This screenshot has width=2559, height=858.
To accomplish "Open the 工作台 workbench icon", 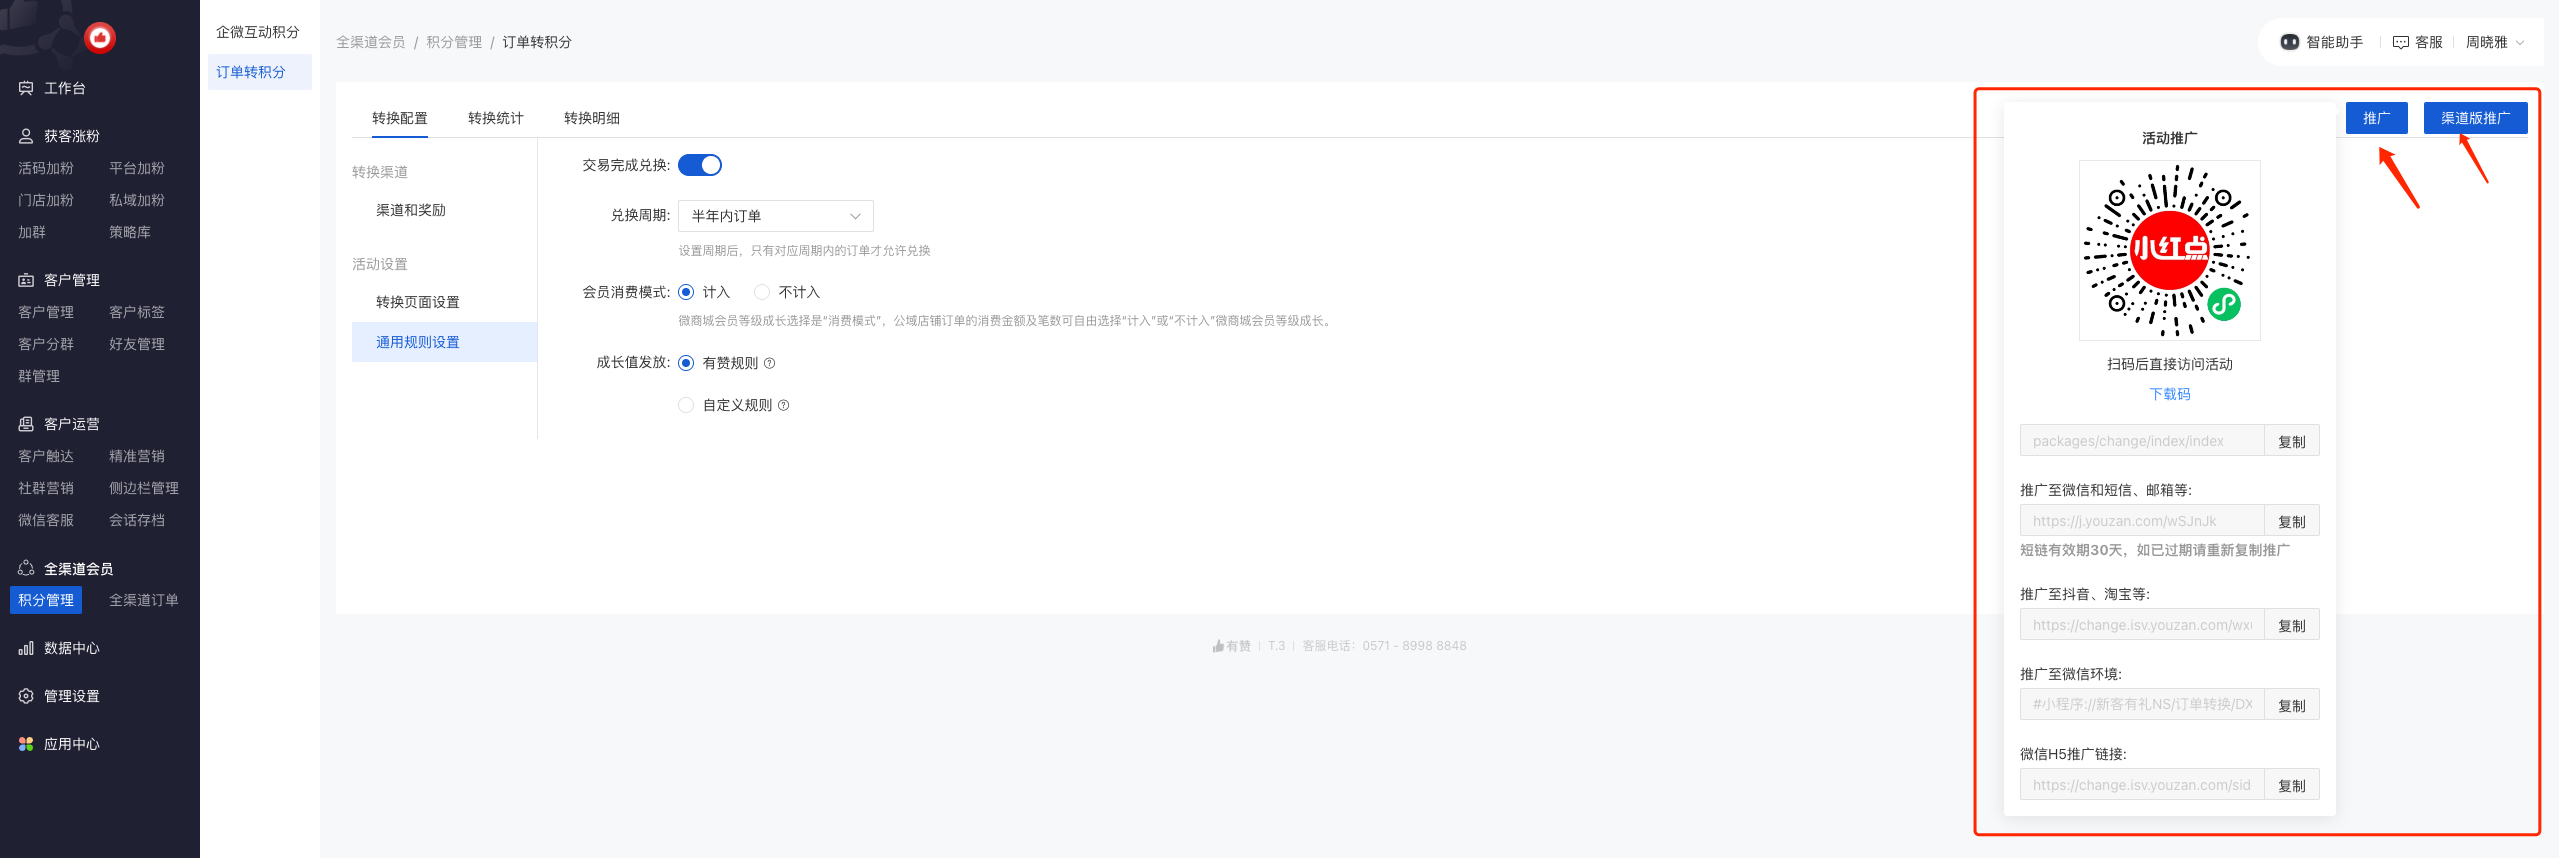I will pos(26,88).
